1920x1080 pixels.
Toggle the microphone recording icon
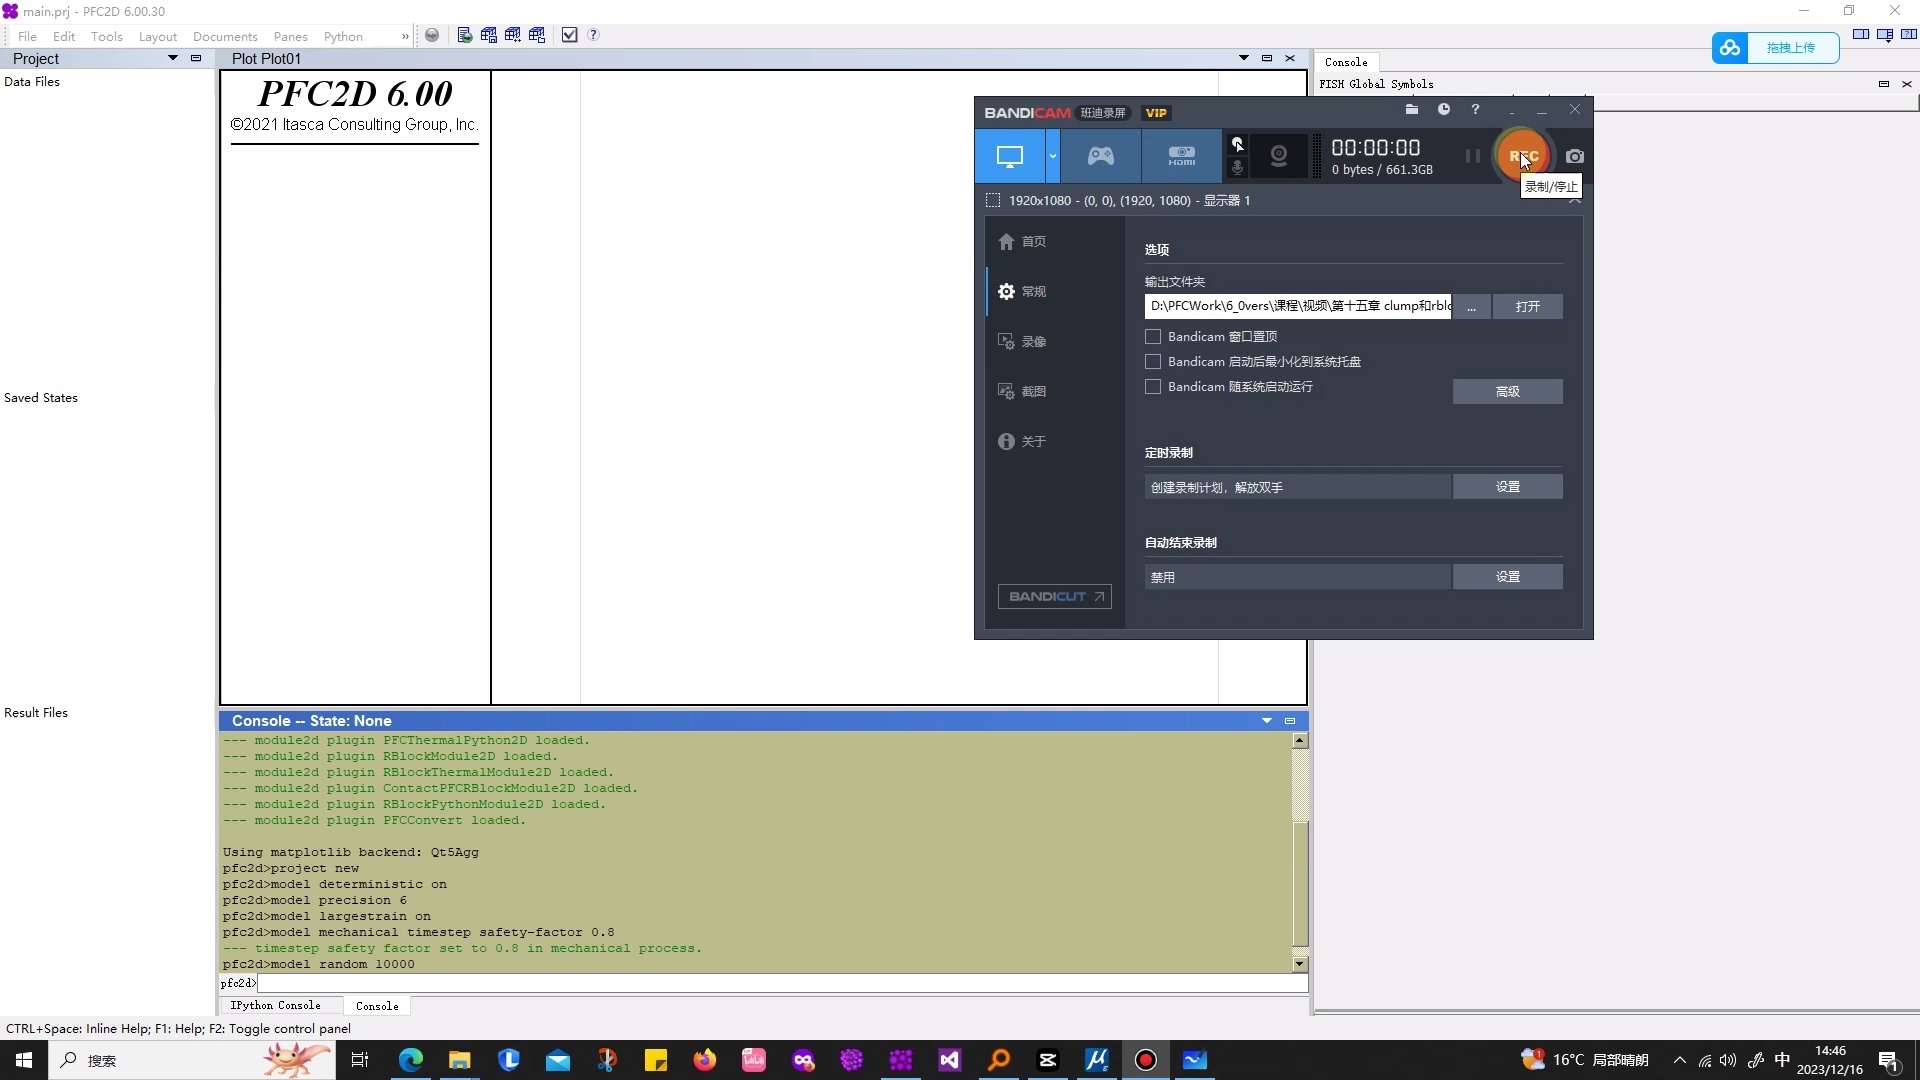(1237, 168)
